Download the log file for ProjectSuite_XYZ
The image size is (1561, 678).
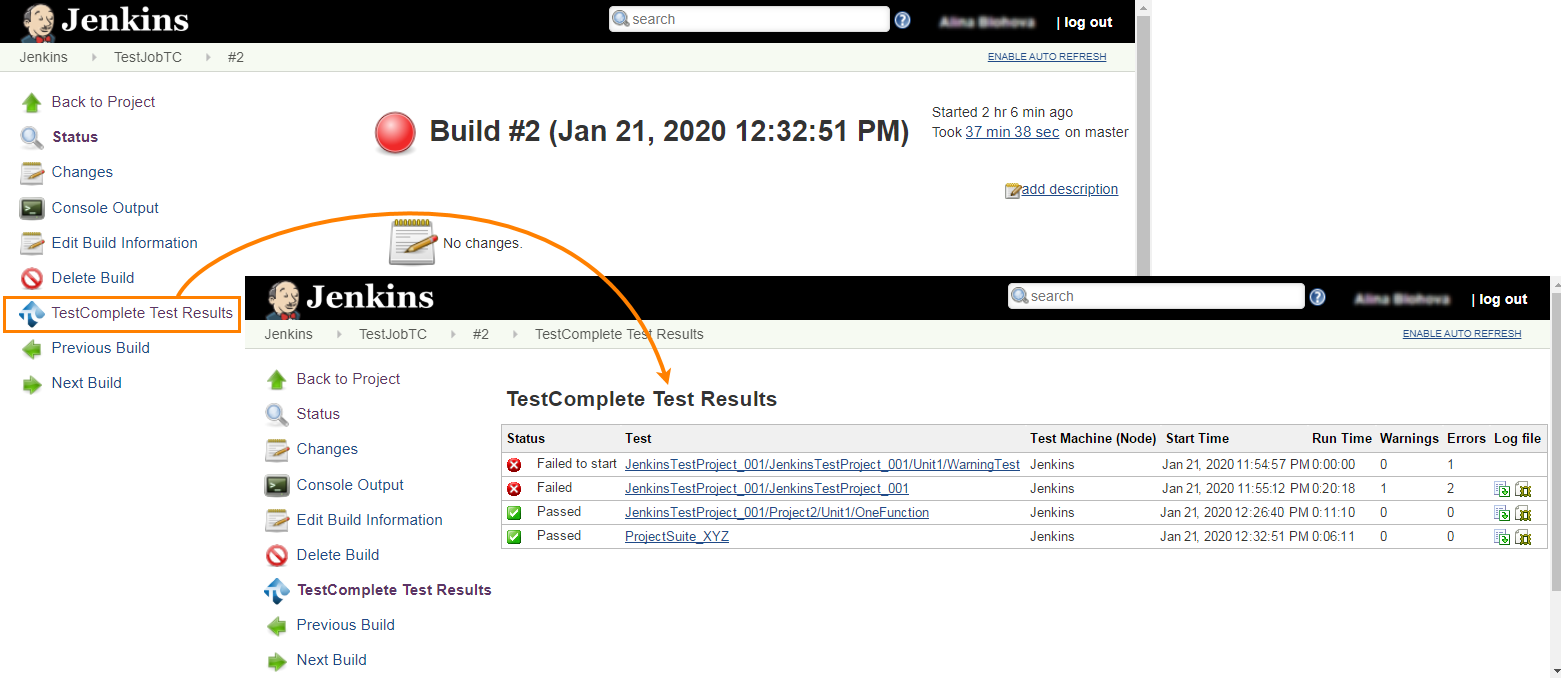[x=1501, y=537]
